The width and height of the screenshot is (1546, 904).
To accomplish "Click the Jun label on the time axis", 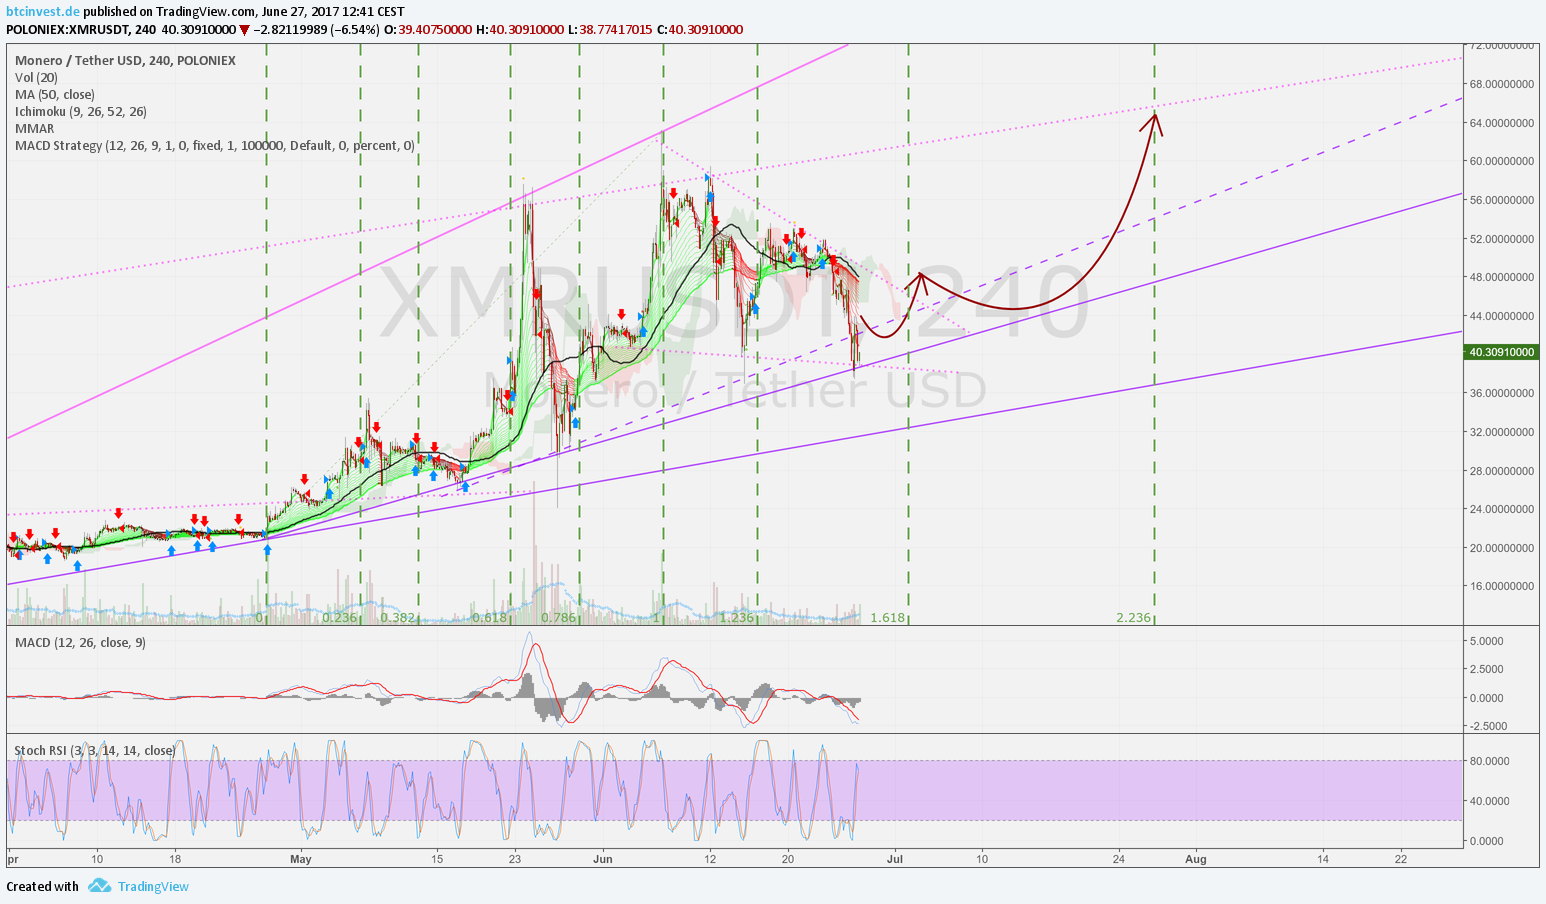I will 602,858.
